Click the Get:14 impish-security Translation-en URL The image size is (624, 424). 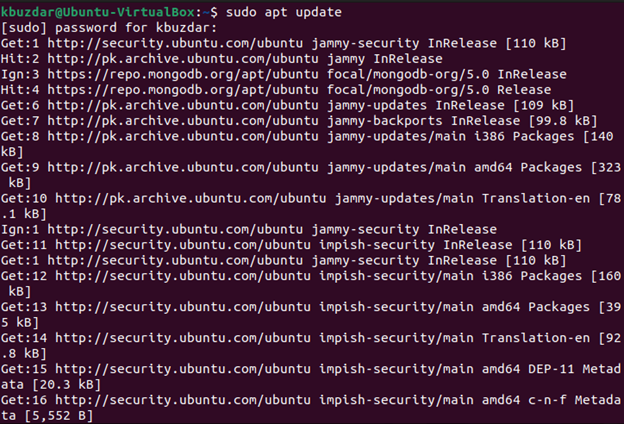pos(183,338)
